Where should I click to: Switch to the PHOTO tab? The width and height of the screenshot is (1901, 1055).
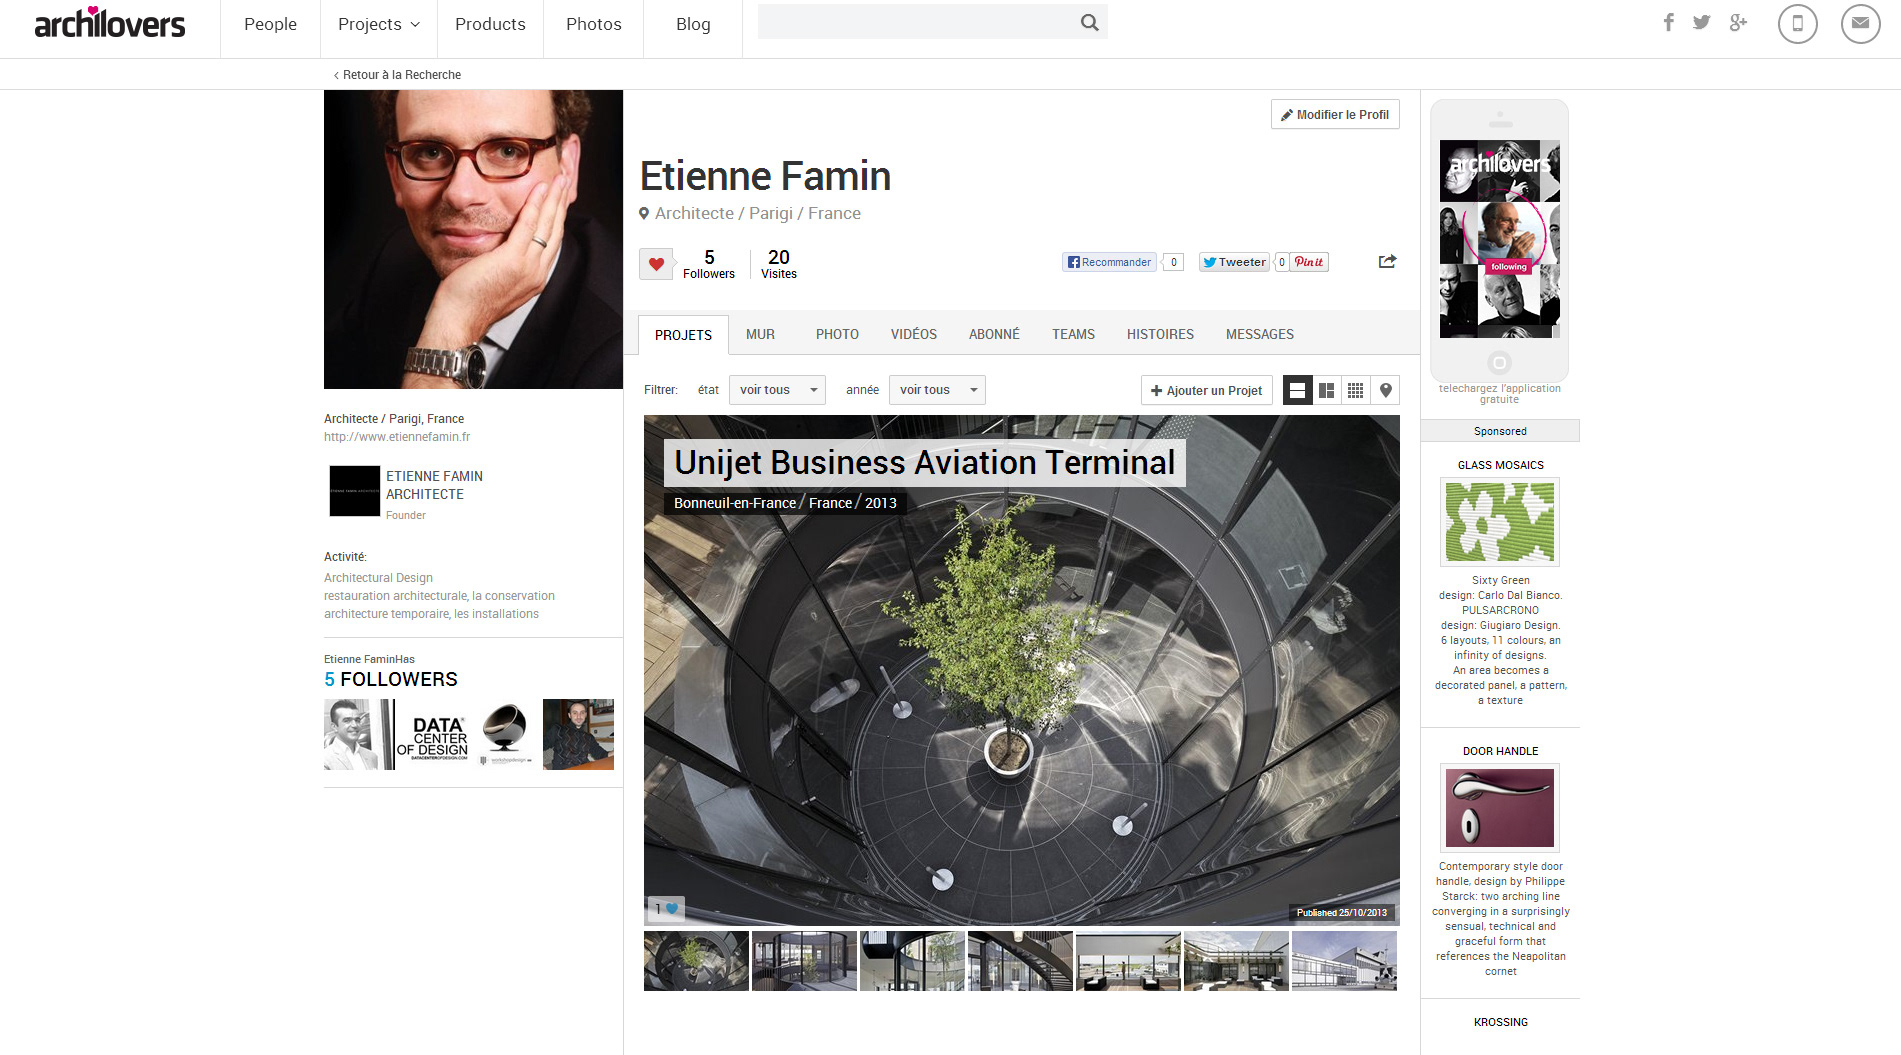[837, 334]
